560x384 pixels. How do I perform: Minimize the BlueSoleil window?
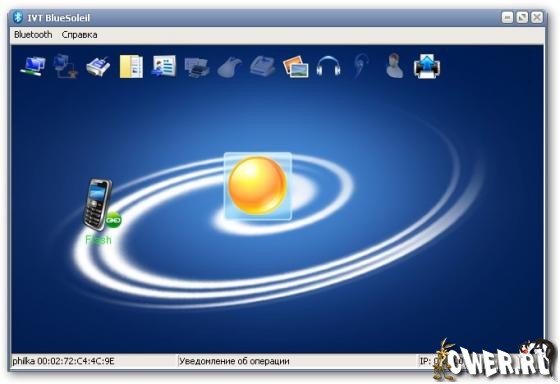pos(508,18)
